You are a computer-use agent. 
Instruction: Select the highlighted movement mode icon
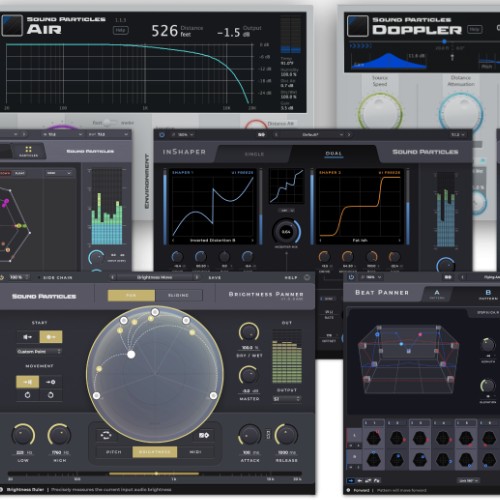point(27,382)
